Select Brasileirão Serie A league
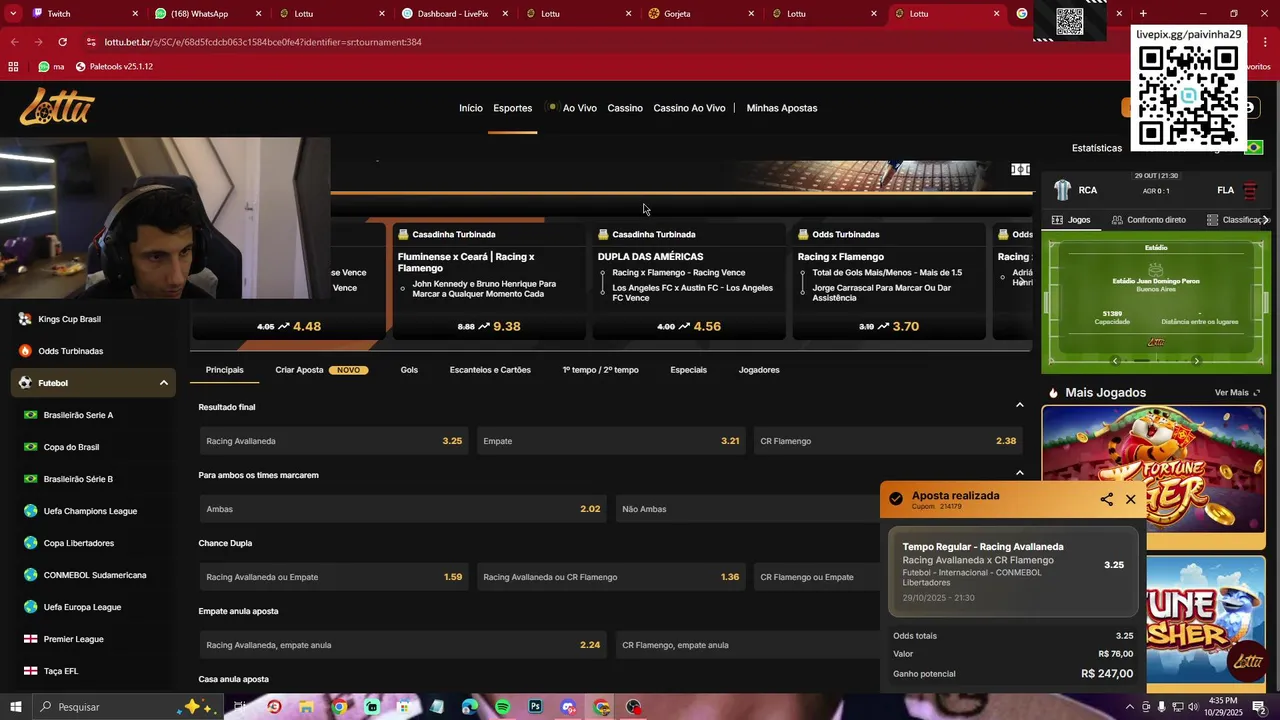Screen dimensions: 1280x720 pos(78,415)
